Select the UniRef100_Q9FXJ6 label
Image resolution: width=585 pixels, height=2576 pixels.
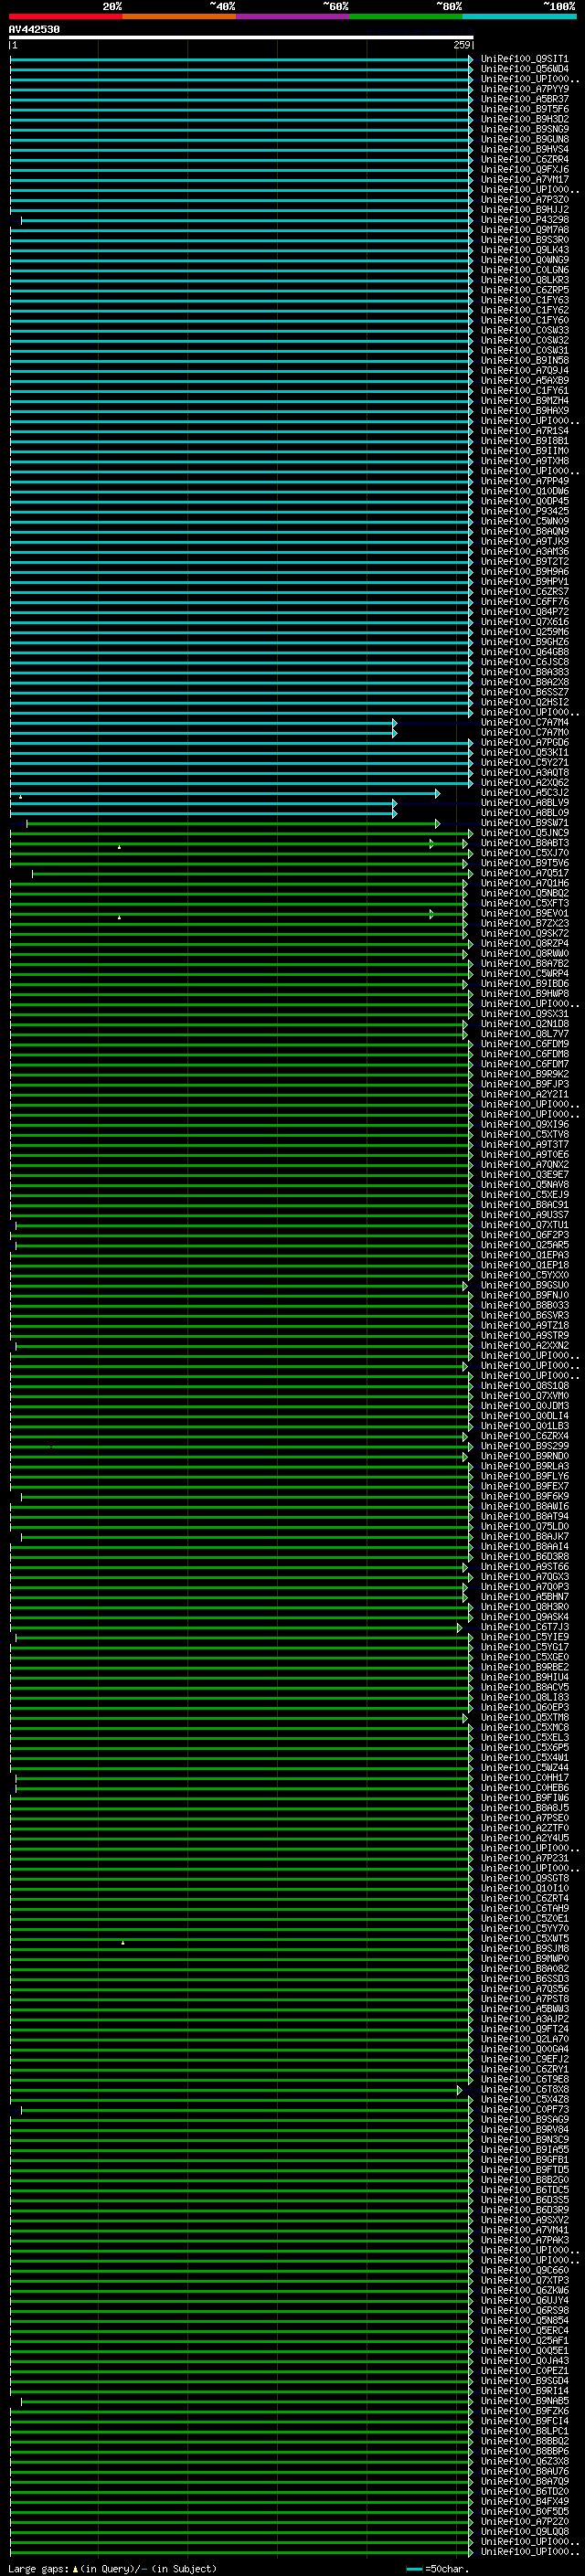tap(525, 169)
